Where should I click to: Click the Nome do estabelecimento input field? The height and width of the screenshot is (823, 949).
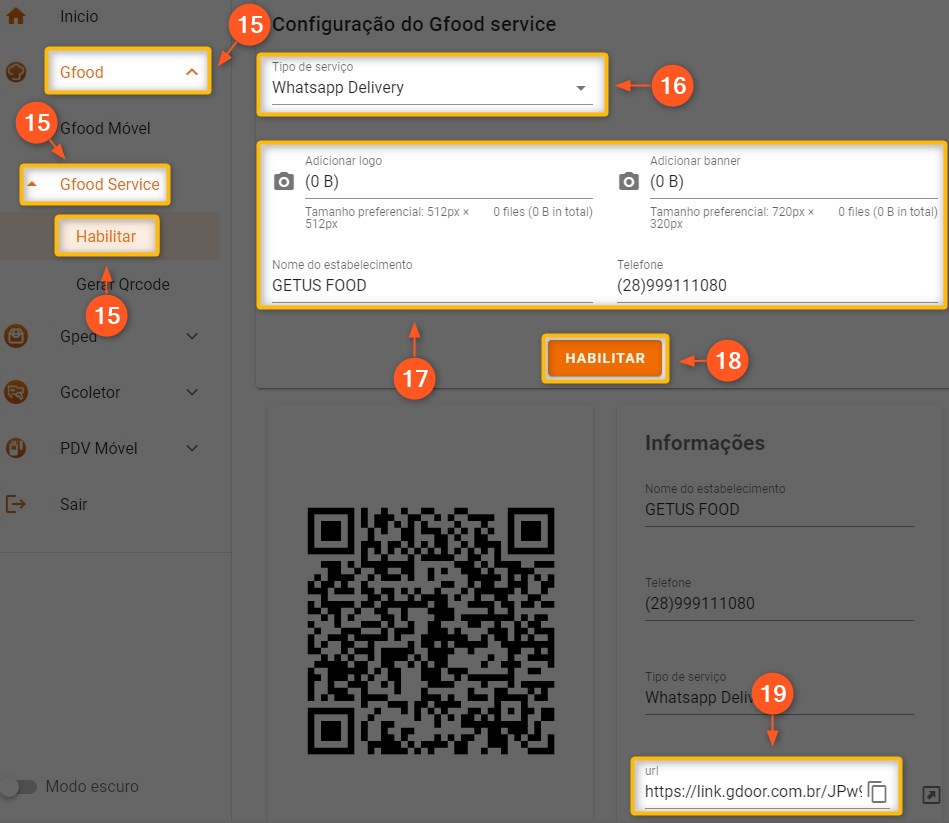pyautogui.click(x=432, y=286)
